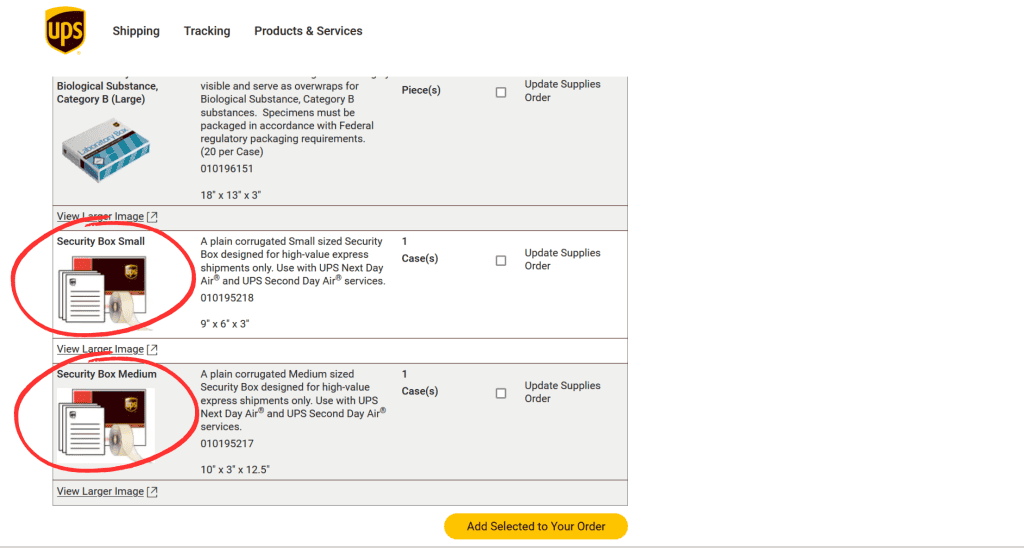Screen dimensions: 1024x548
Task: Open the Tracking menu
Action: tap(207, 31)
